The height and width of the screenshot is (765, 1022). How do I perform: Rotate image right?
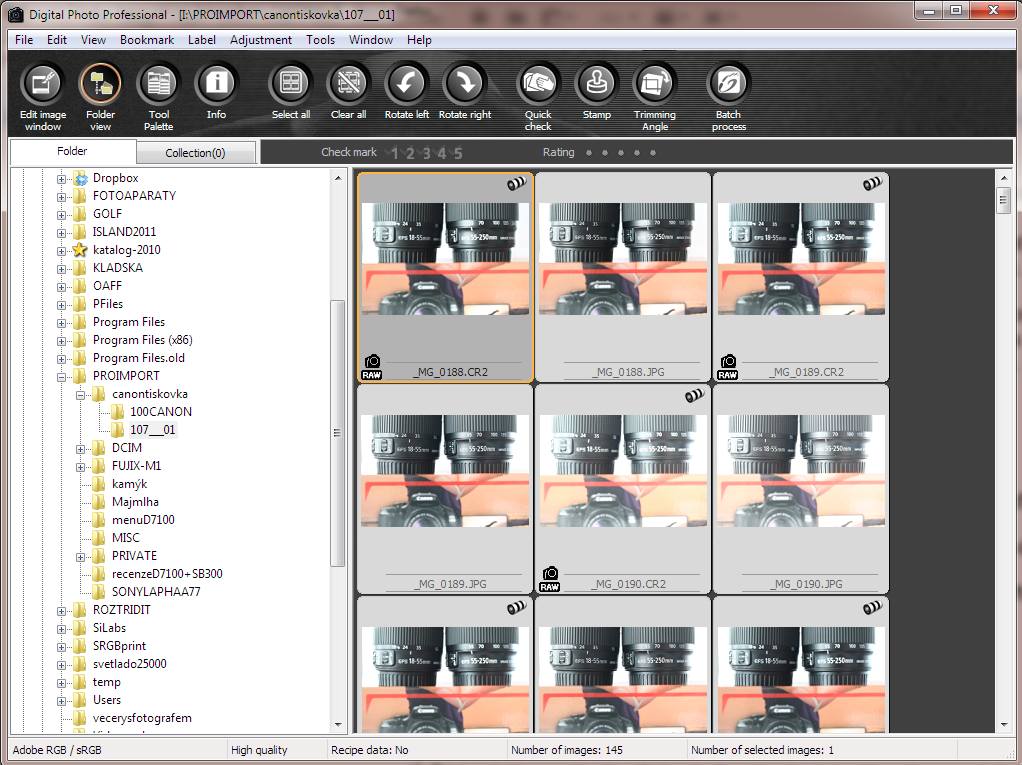pyautogui.click(x=465, y=91)
